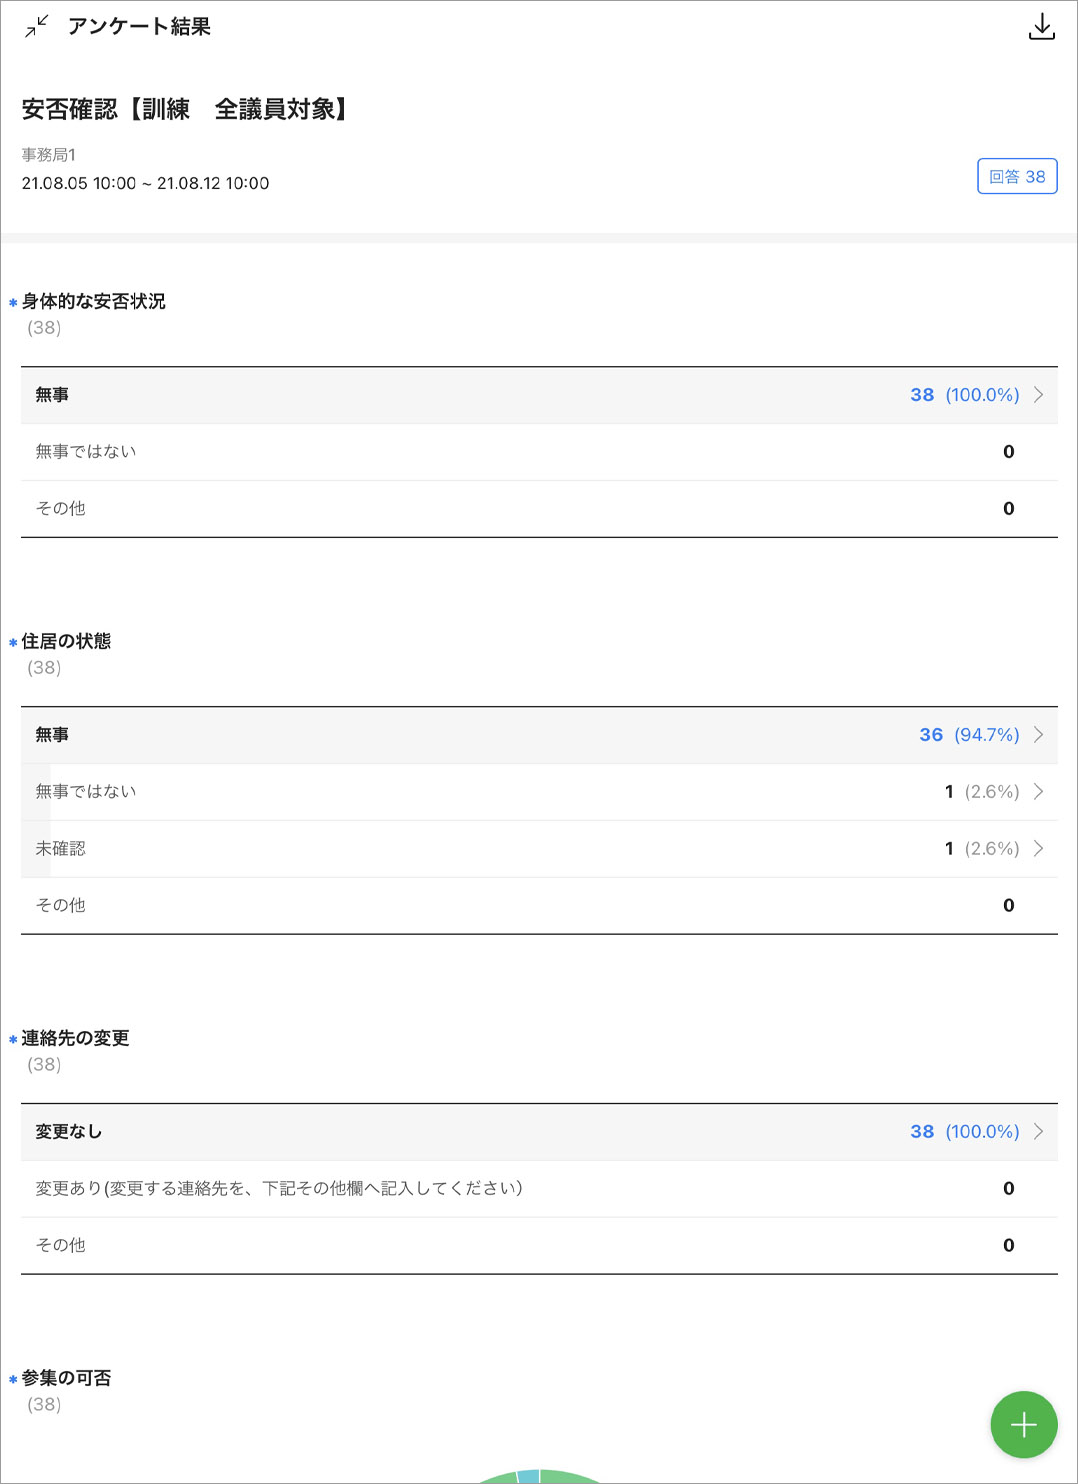1078x1484 pixels.
Task: Open chevron for 未確認 row
Action: [1038, 849]
